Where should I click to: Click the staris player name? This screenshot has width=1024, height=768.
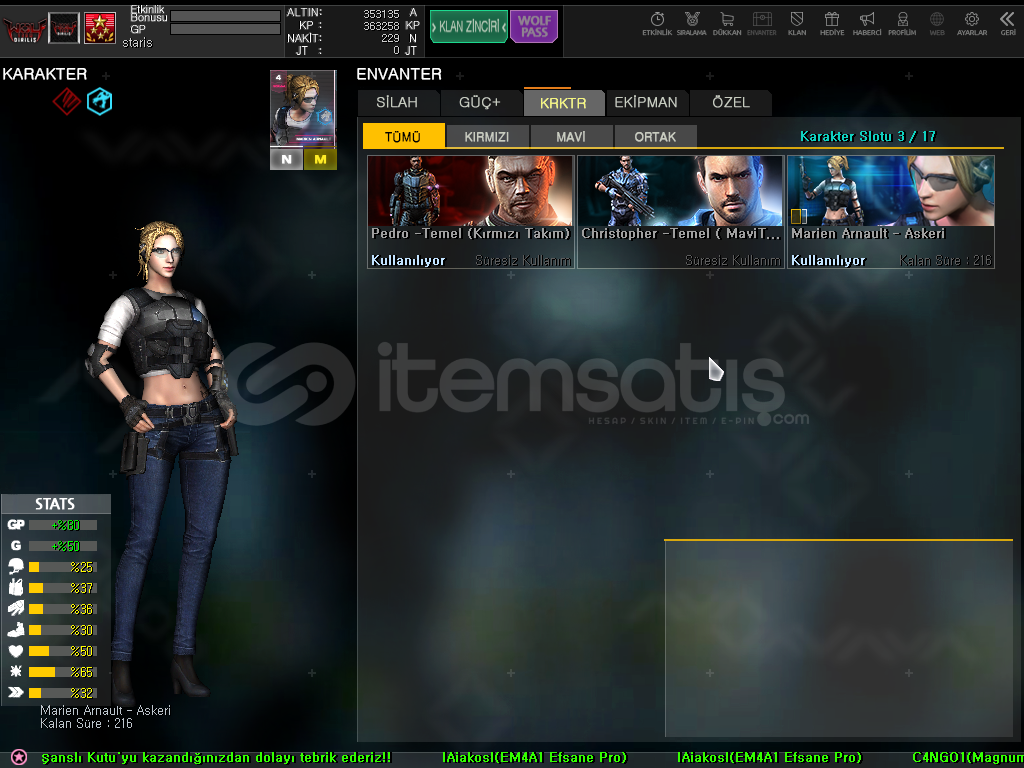pos(137,43)
